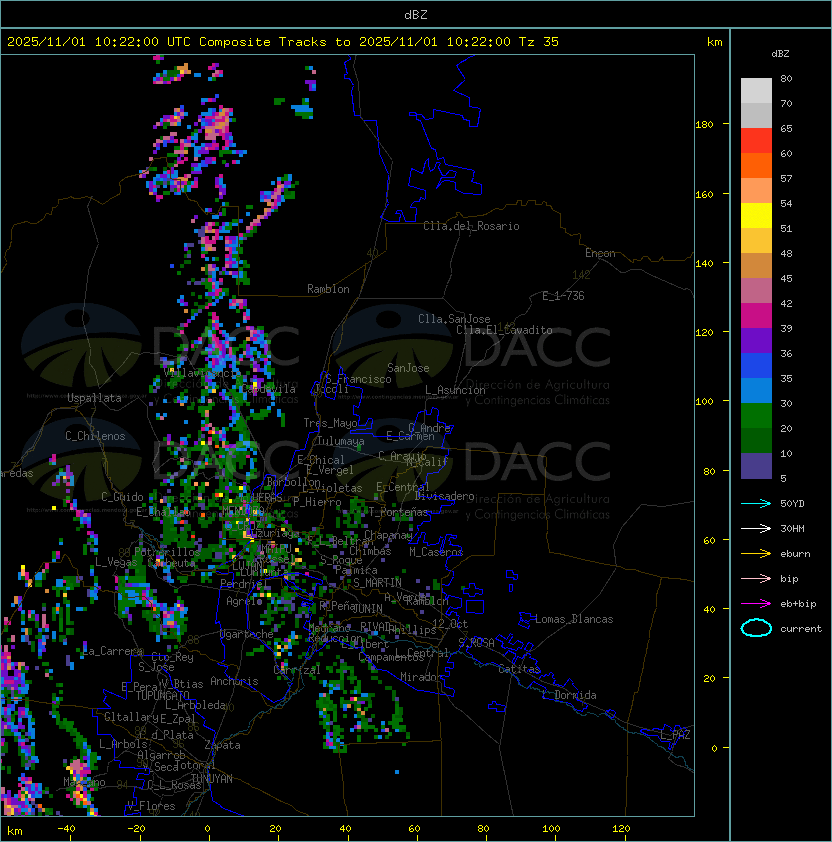This screenshot has width=832, height=842.
Task: Pick the light gray swatch below 80
Action: (x=756, y=91)
